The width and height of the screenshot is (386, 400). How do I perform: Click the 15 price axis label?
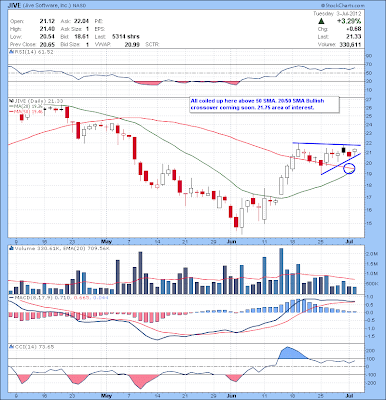click(x=368, y=224)
